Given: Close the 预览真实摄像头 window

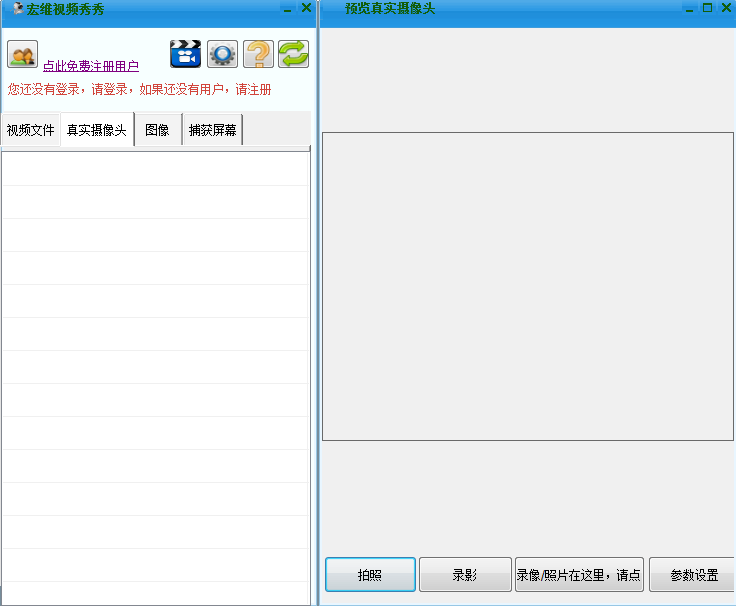Looking at the screenshot, I should click(726, 8).
